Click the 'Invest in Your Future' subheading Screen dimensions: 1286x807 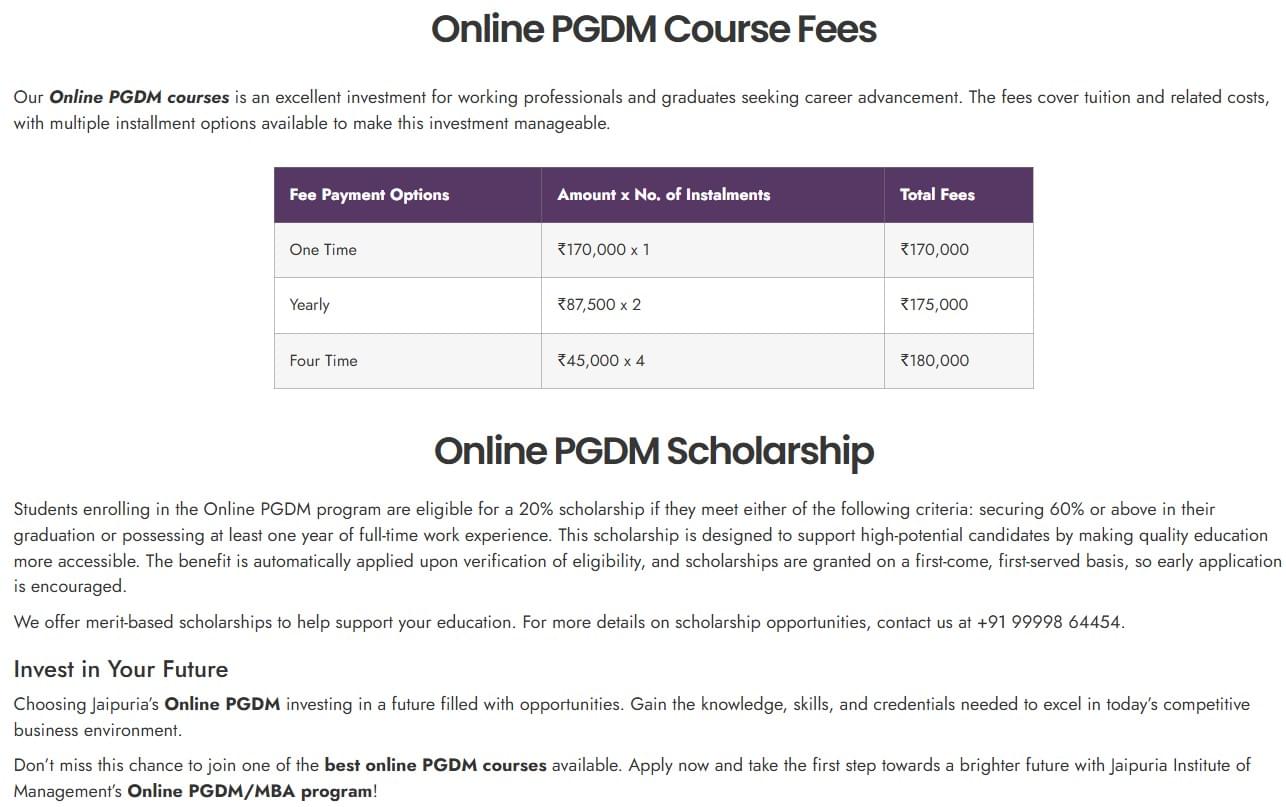tap(121, 669)
